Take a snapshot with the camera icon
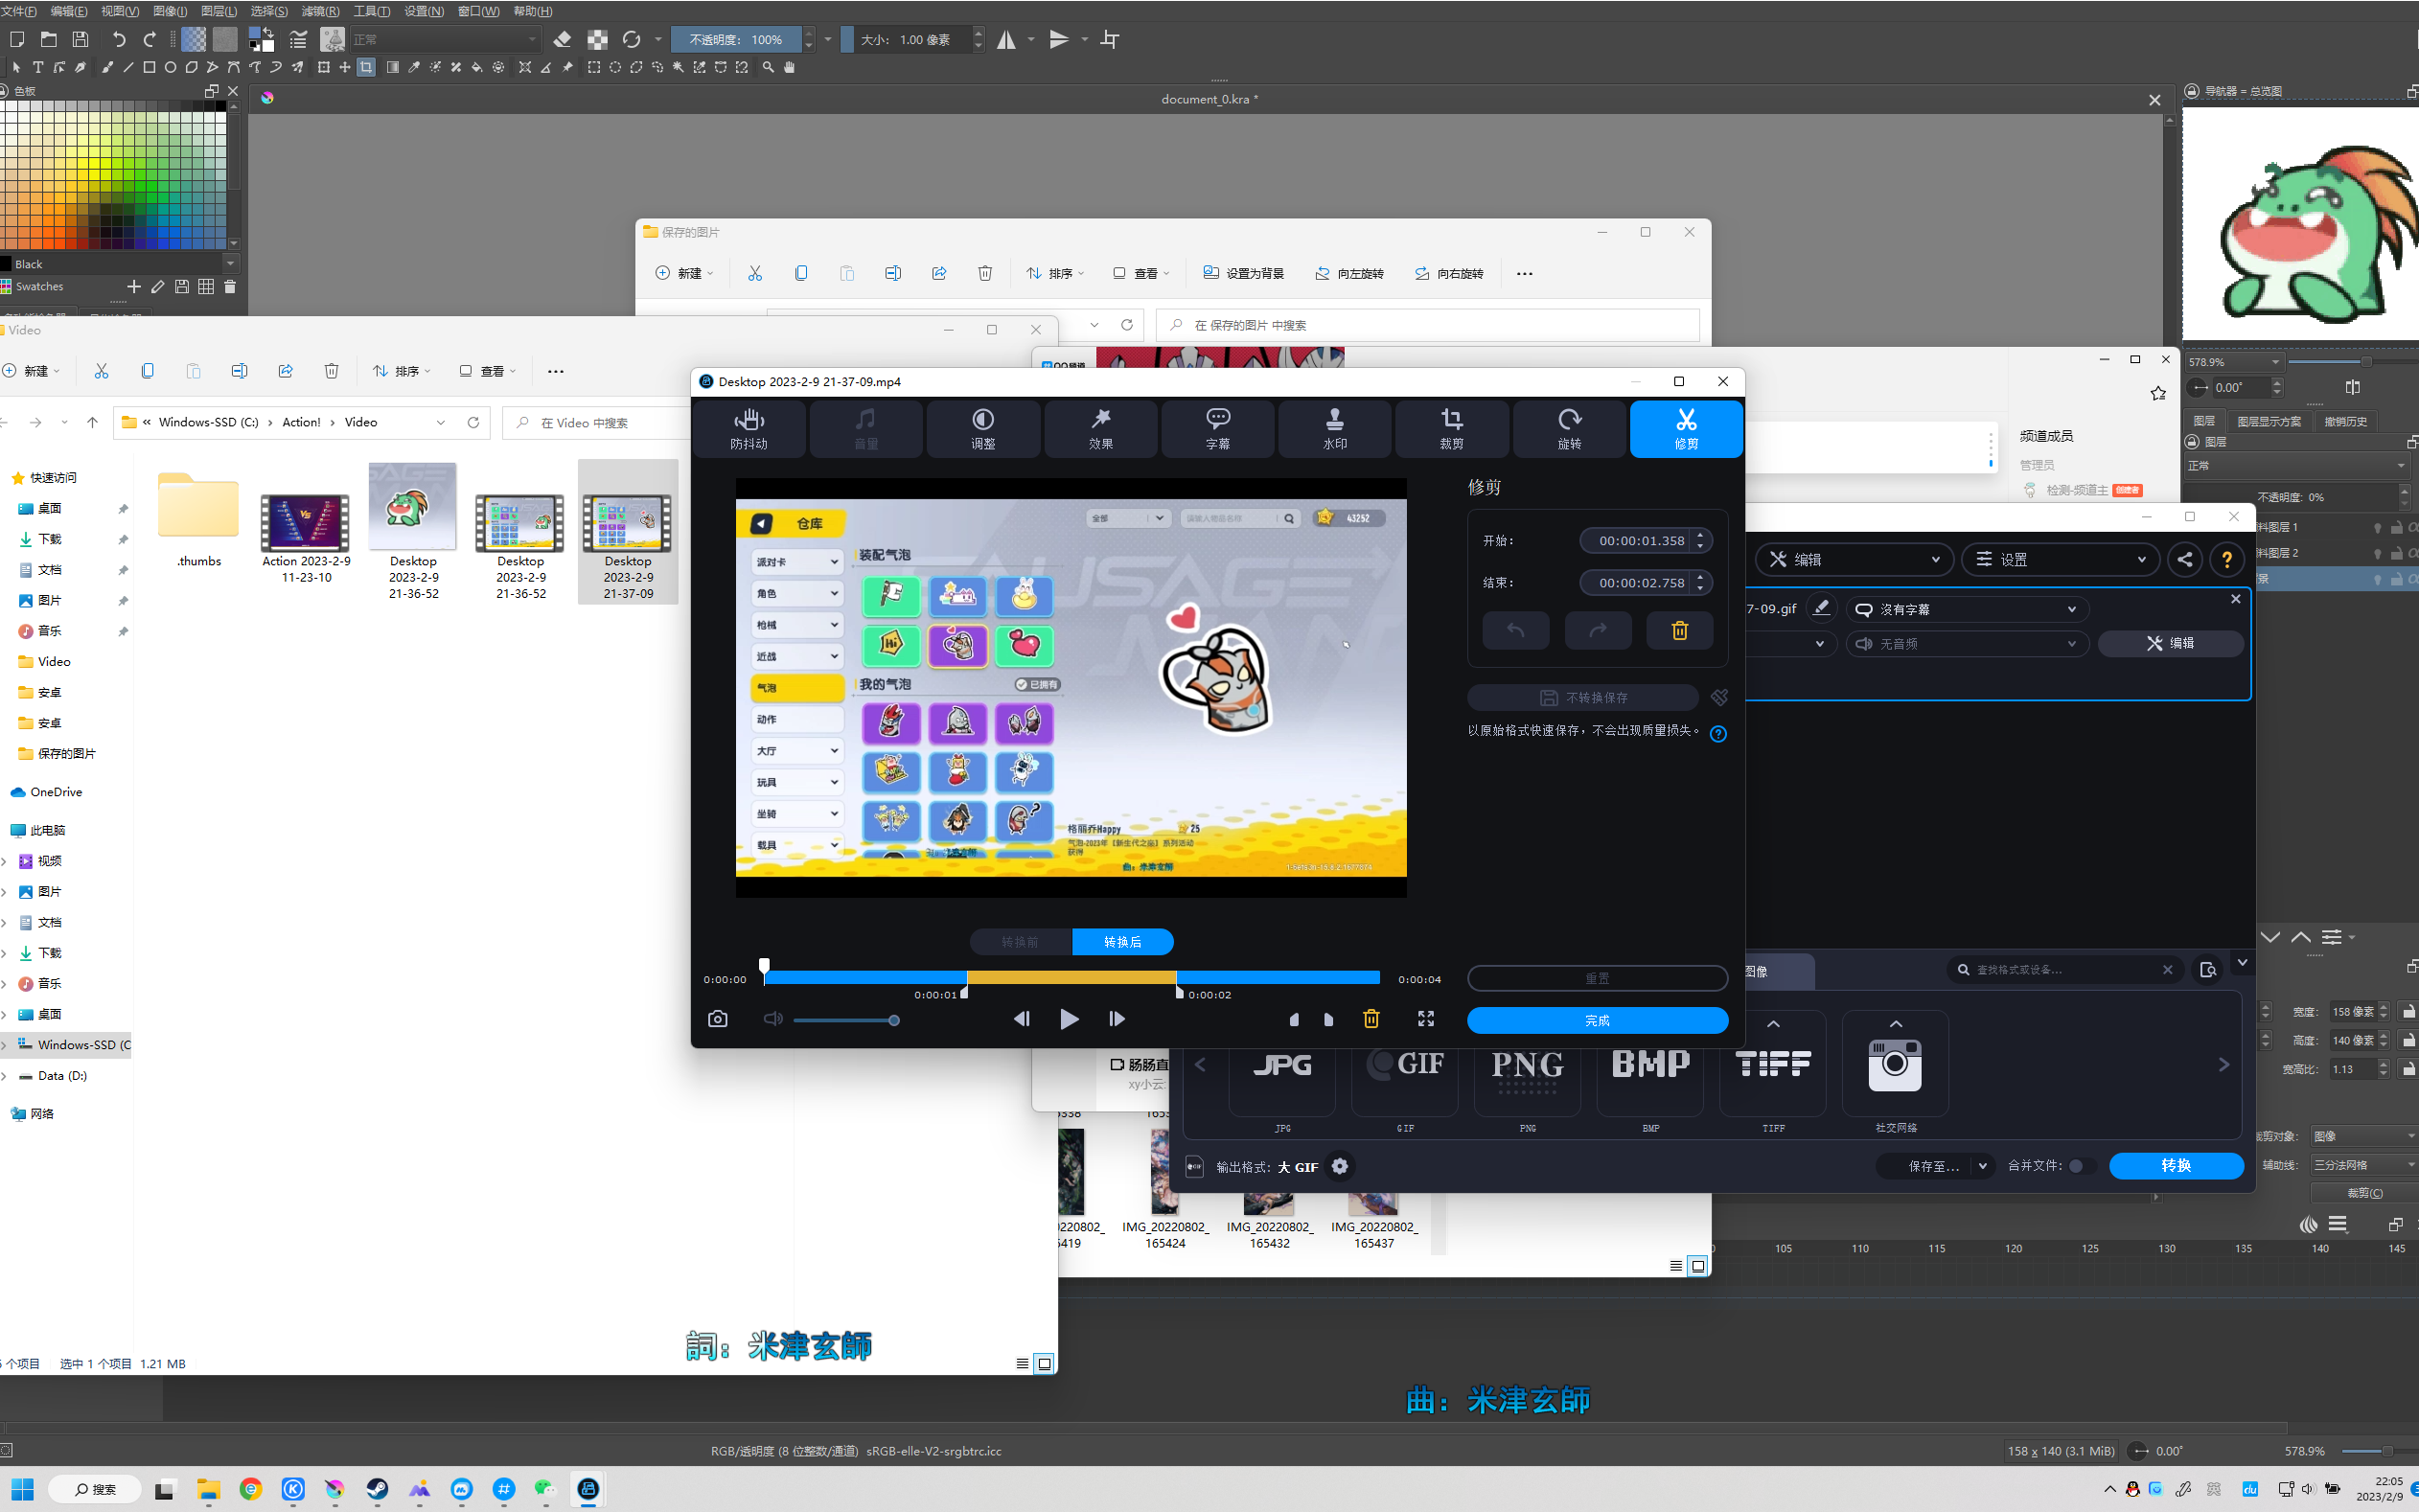The image size is (2419, 1512). [717, 1019]
